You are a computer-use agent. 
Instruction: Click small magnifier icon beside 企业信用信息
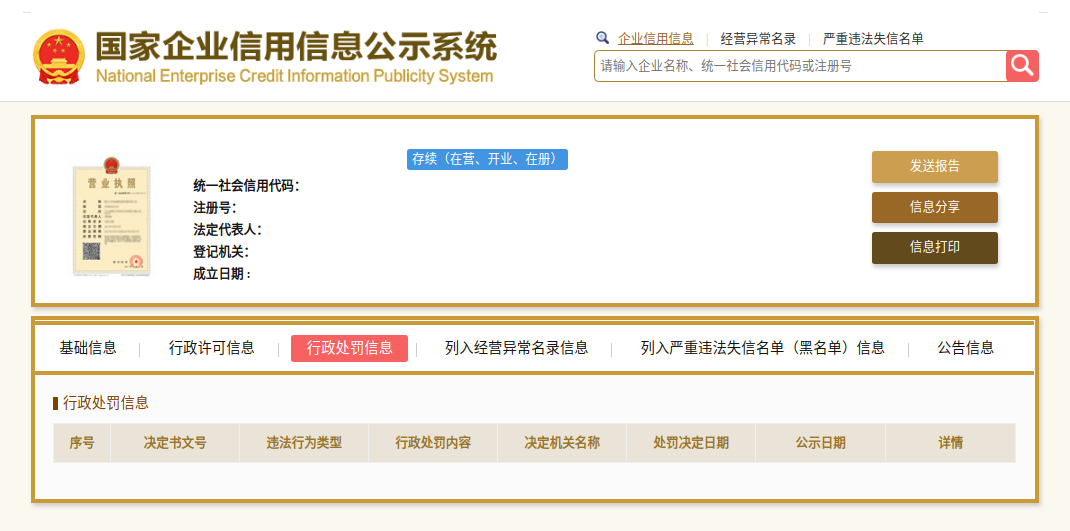(x=602, y=38)
